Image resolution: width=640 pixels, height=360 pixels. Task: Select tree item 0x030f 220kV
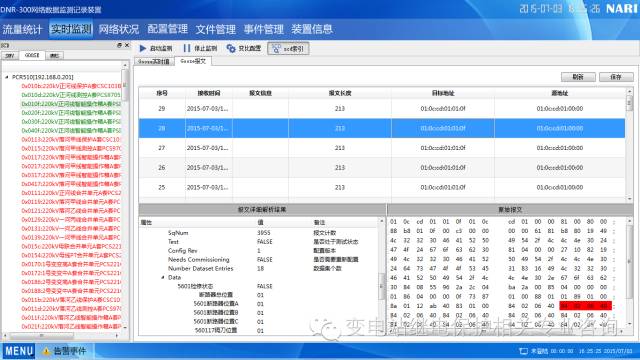tap(71, 122)
